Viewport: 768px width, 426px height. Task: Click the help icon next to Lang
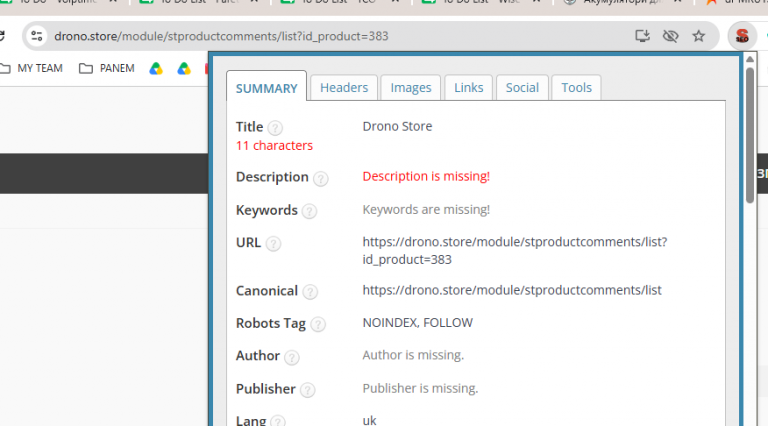pyautogui.click(x=278, y=421)
